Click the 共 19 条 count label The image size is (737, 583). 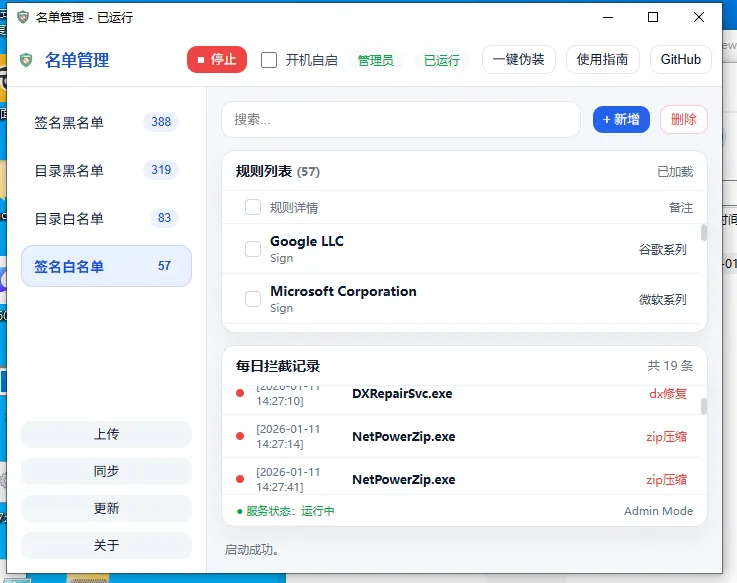coord(670,365)
